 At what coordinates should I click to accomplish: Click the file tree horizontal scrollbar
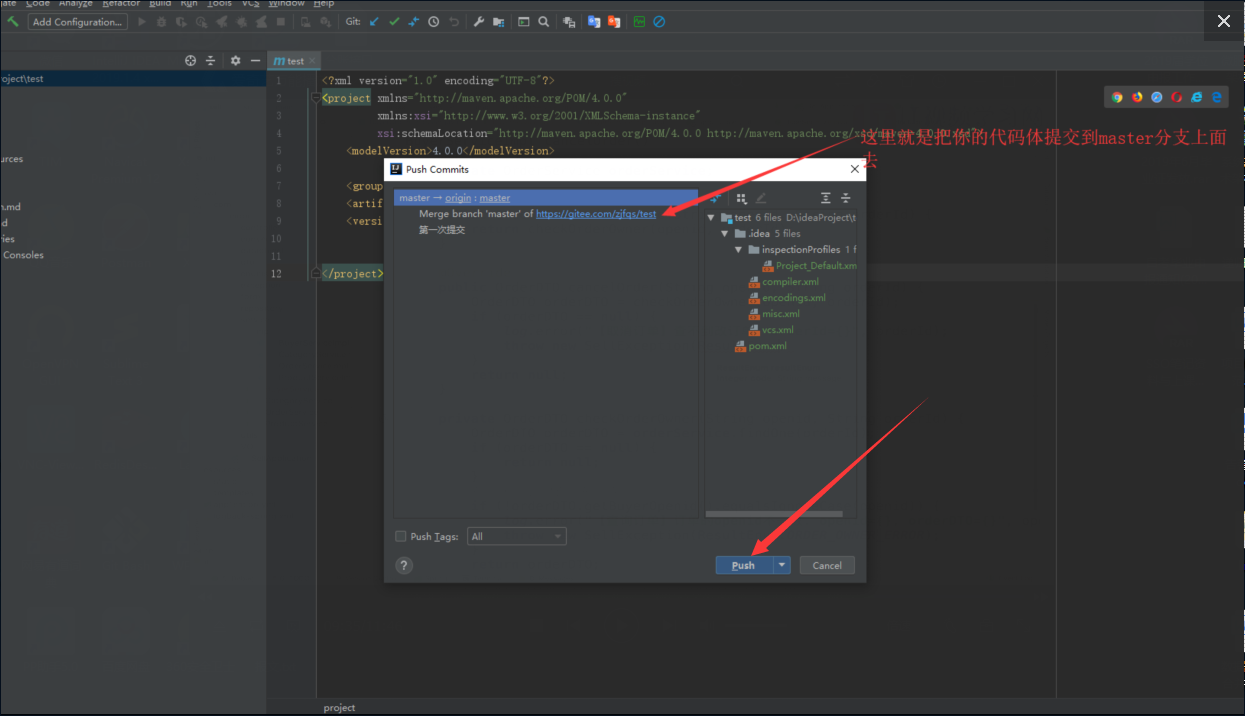[774, 514]
